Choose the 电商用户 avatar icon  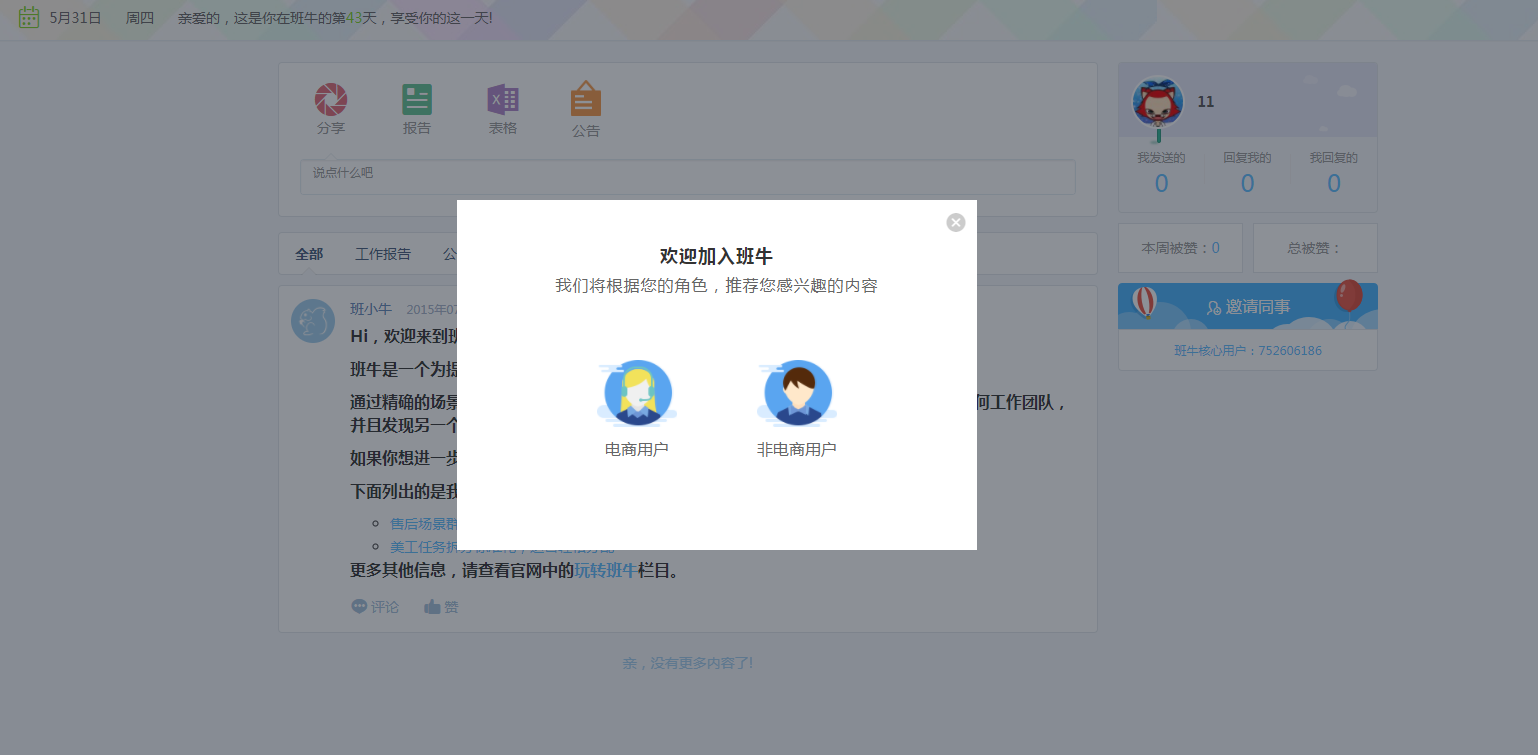point(637,393)
